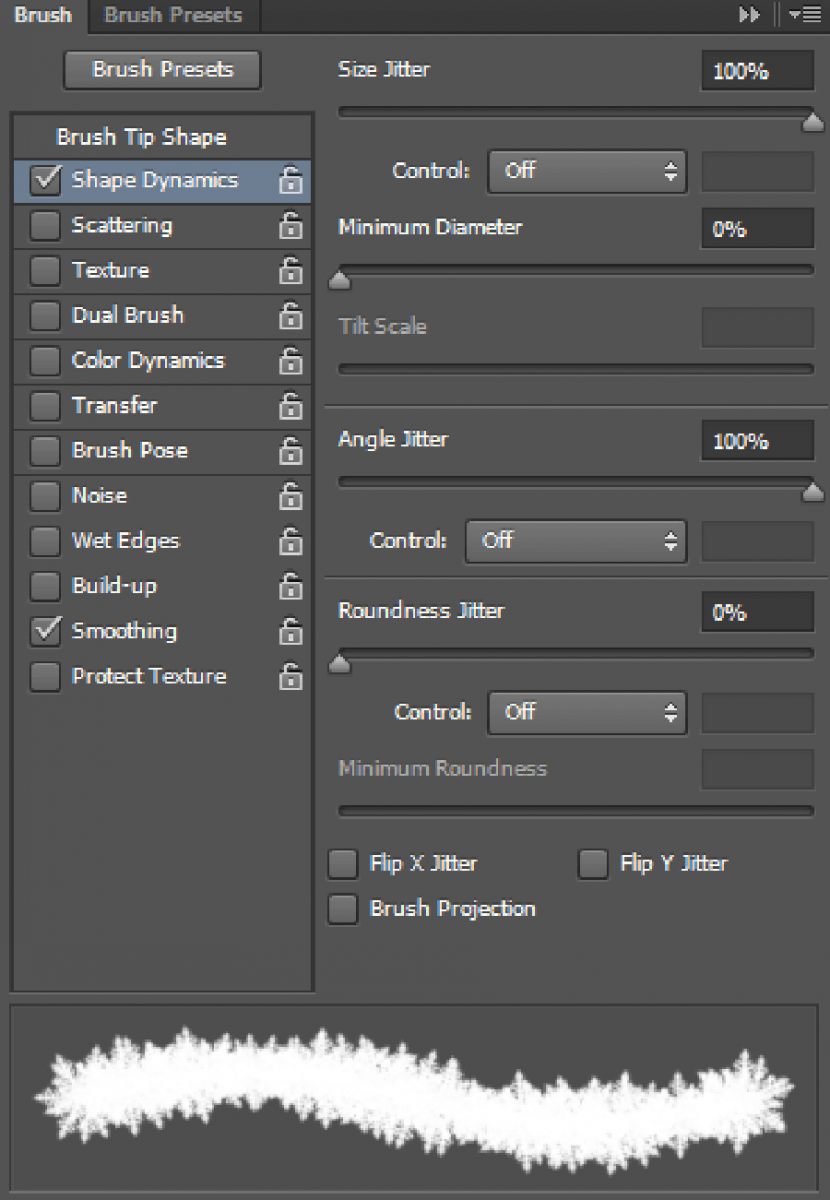This screenshot has height=1200, width=830.
Task: Collapse panel using double-arrow icon
Action: click(749, 15)
